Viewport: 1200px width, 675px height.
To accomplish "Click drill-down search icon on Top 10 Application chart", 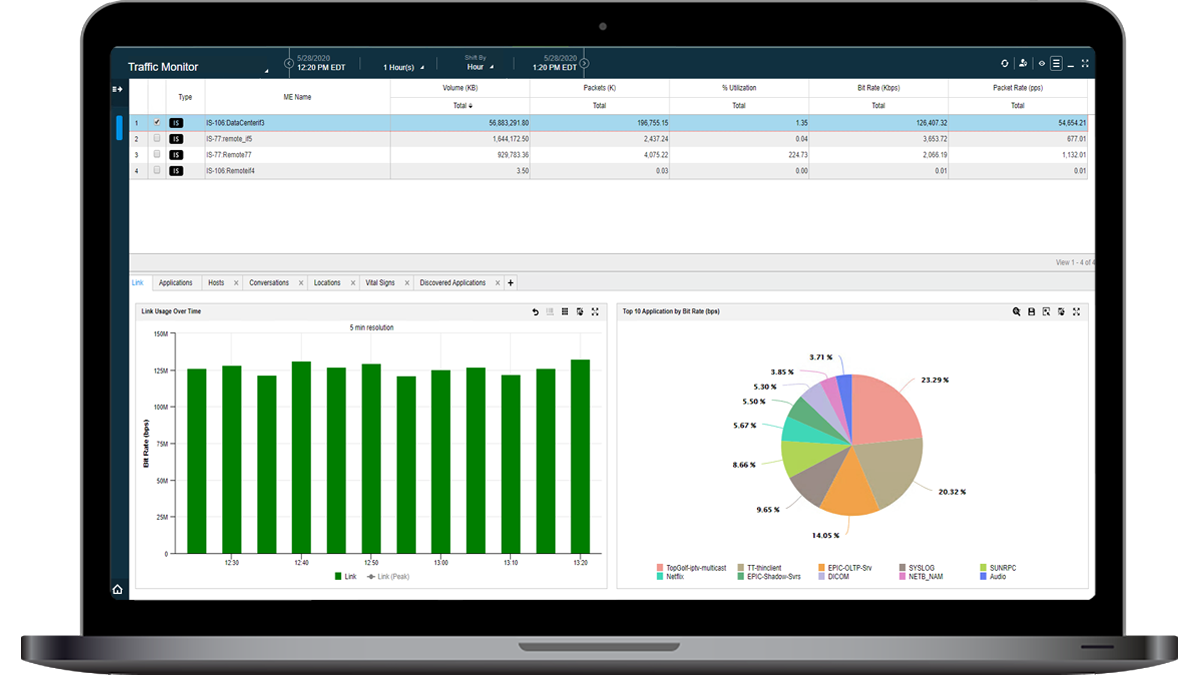I will point(1046,312).
